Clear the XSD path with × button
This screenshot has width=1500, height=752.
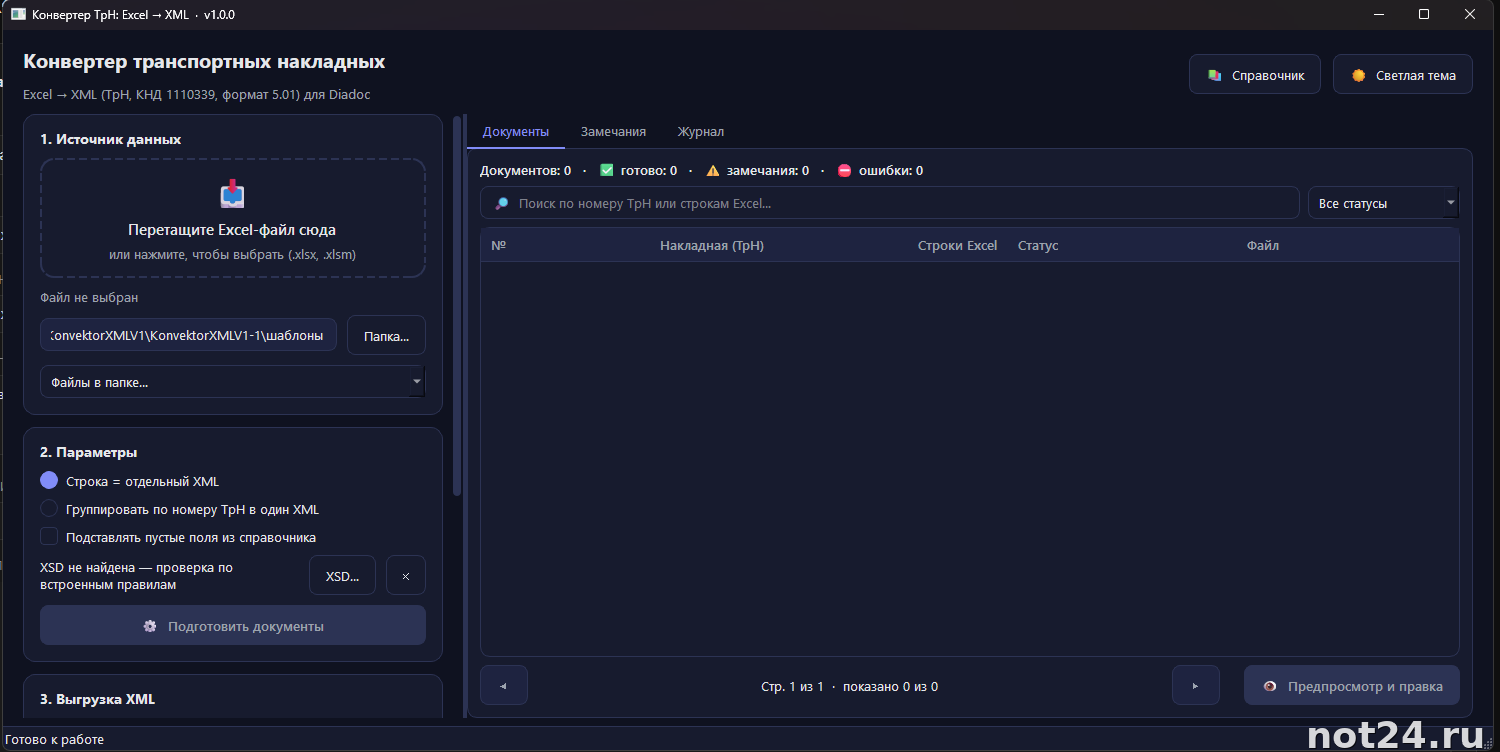tap(406, 575)
